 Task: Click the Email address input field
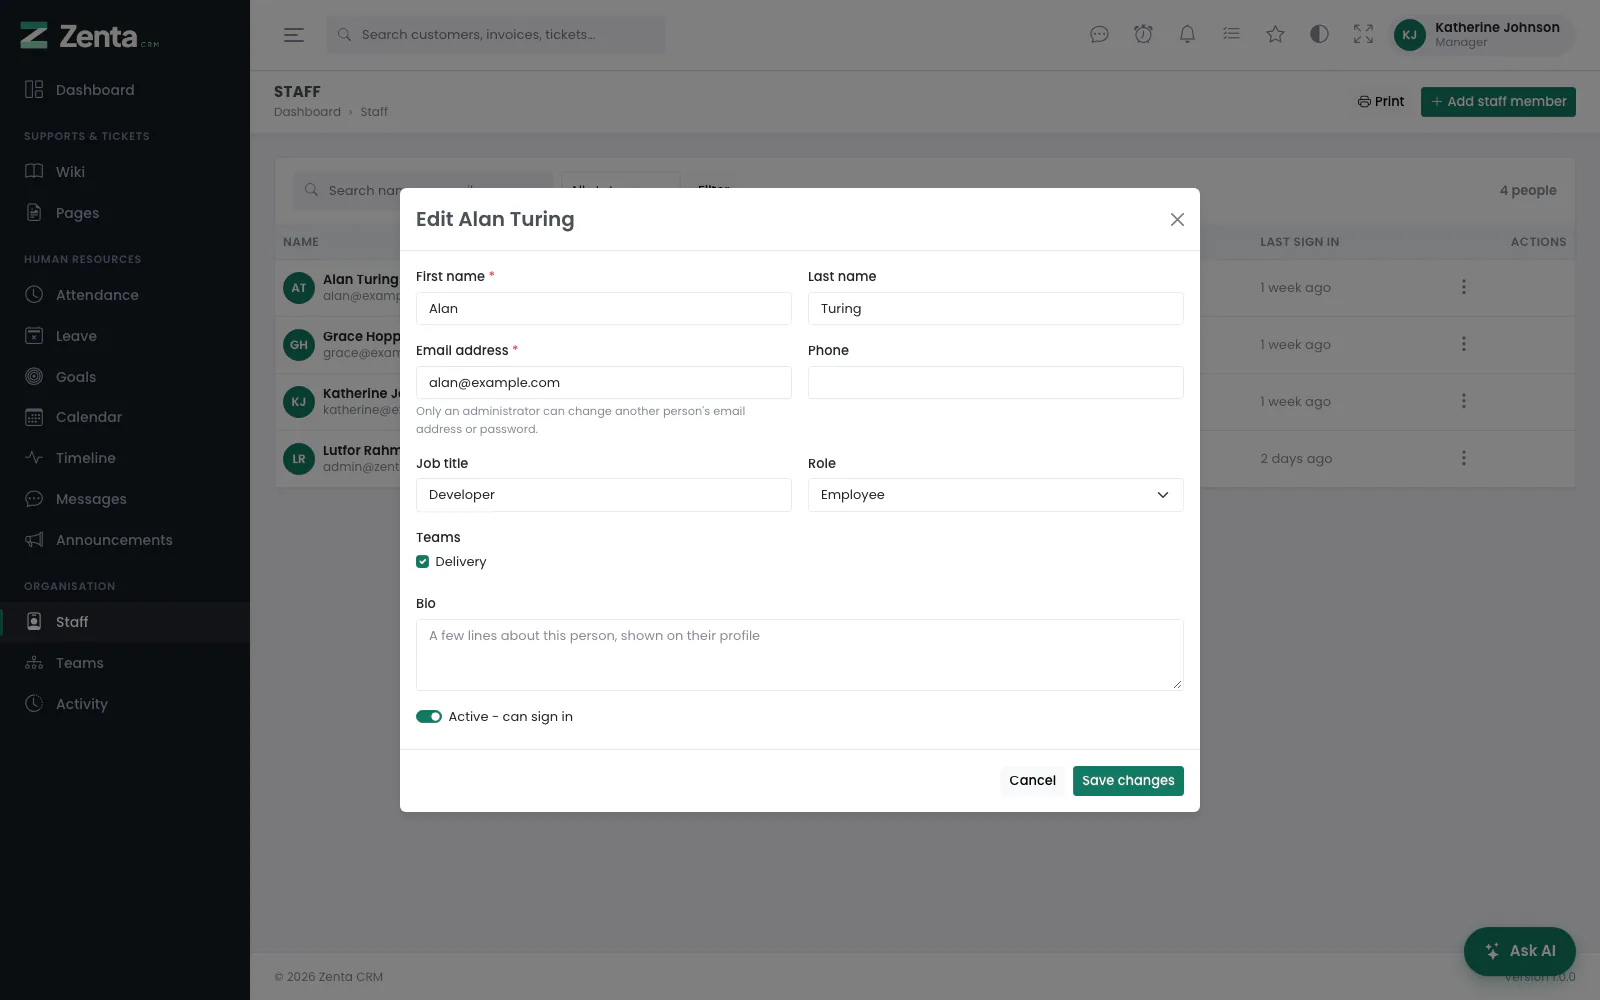click(x=604, y=383)
